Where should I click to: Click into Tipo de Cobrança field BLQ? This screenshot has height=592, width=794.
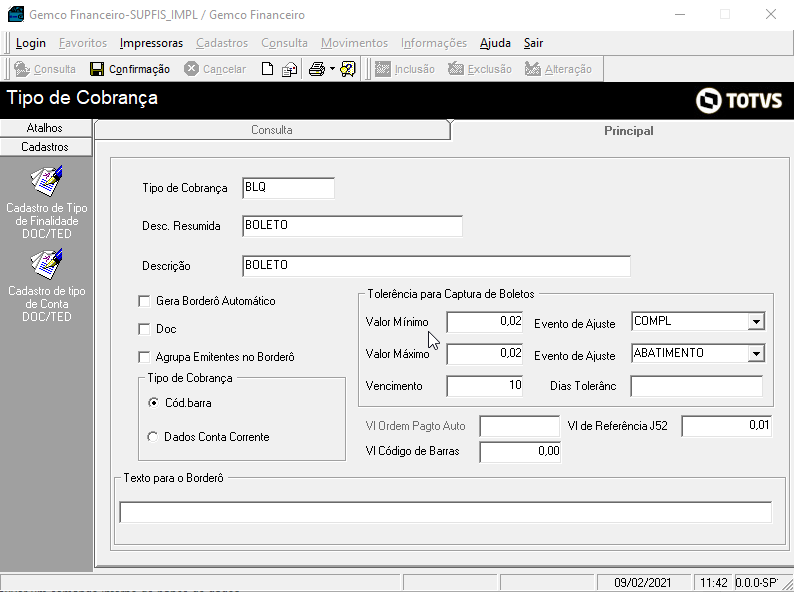(288, 188)
